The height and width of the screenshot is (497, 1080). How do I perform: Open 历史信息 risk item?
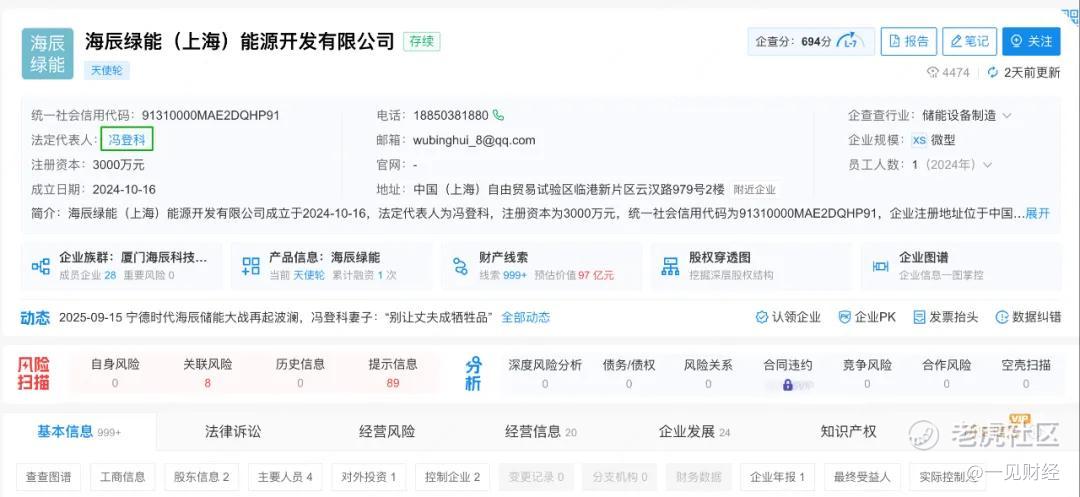(300, 372)
